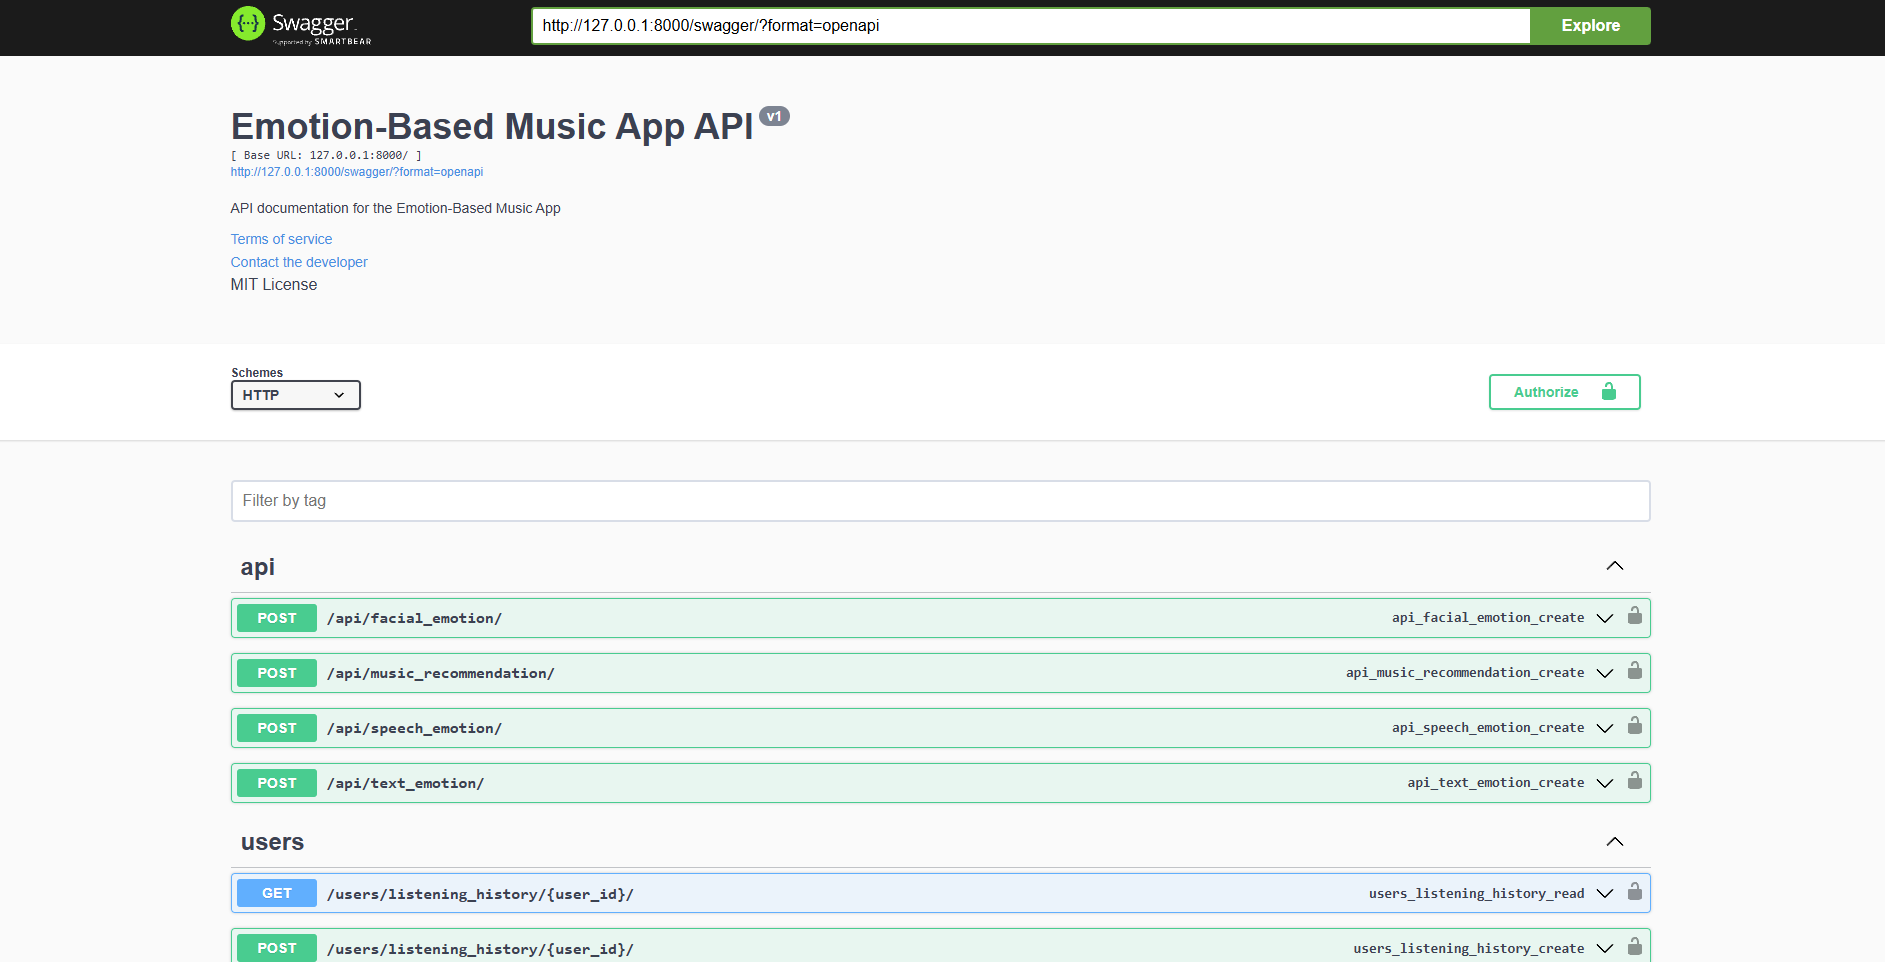Expand users_listening_history_read chevron

[1605, 893]
